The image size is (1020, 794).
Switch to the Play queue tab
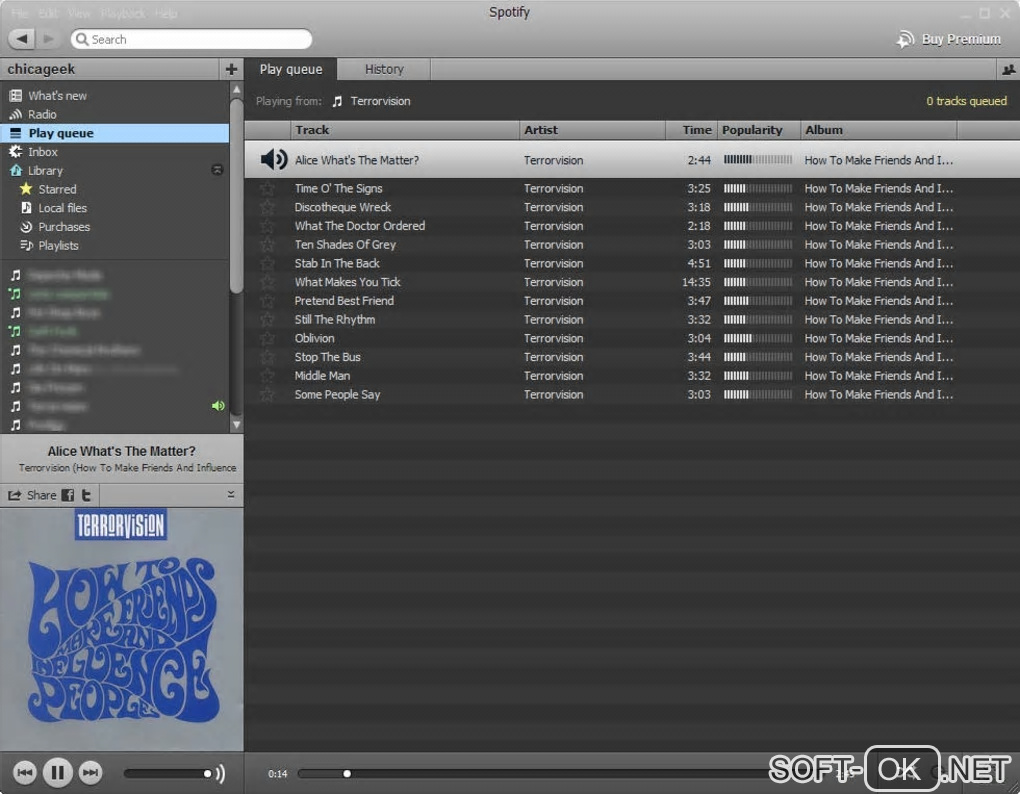(291, 70)
